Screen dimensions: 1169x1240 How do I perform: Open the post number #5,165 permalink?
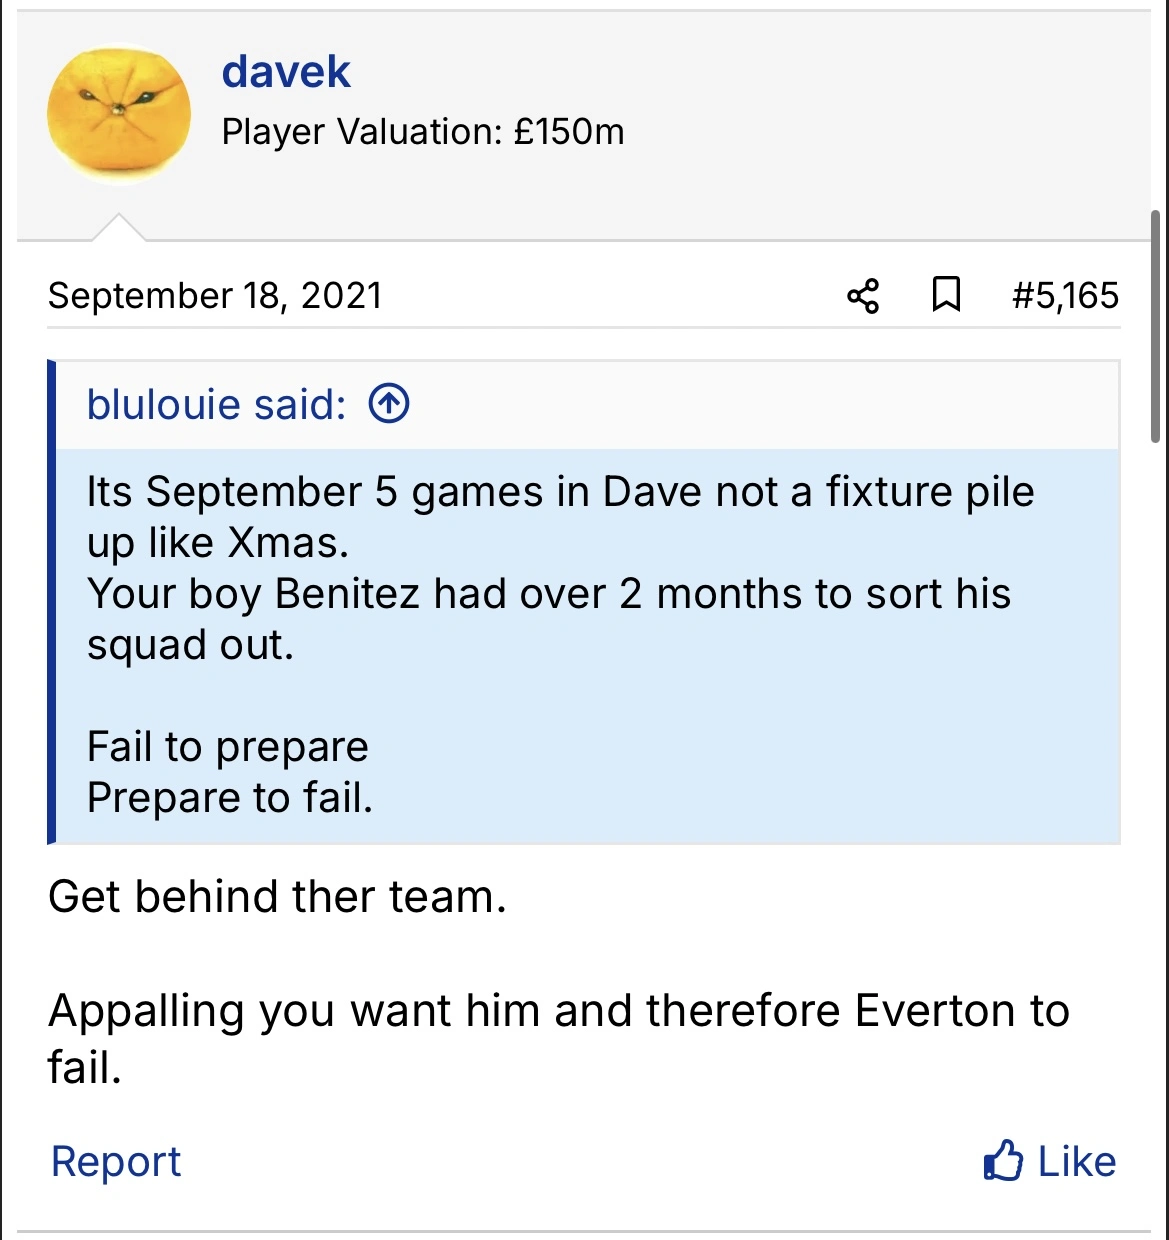coord(1064,296)
